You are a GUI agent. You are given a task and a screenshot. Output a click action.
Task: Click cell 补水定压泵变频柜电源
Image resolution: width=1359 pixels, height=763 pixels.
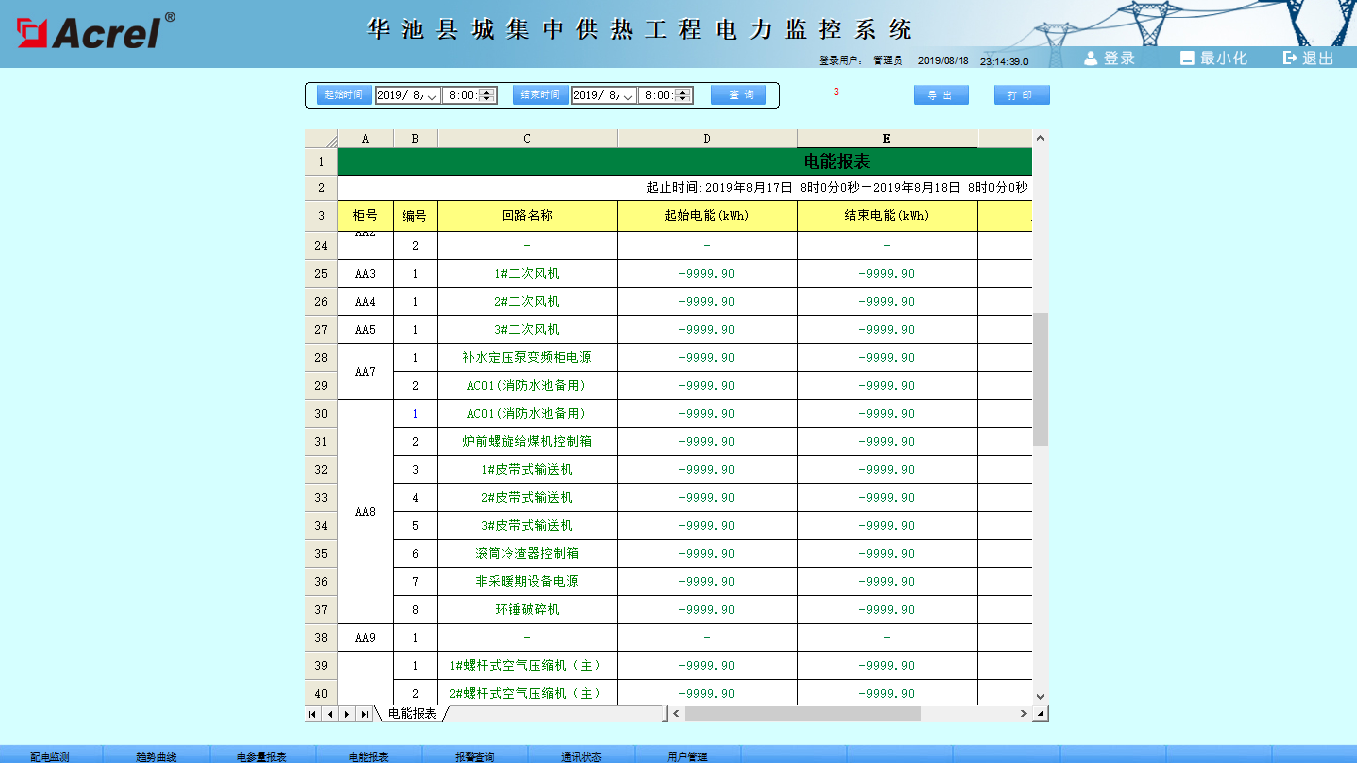point(527,358)
